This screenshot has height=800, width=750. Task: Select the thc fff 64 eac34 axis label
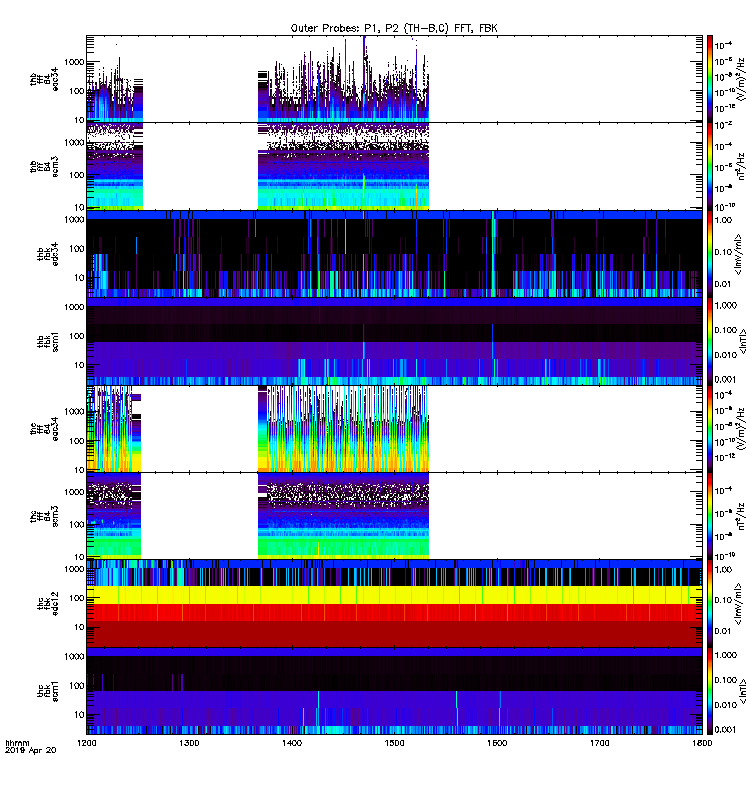tap(44, 429)
